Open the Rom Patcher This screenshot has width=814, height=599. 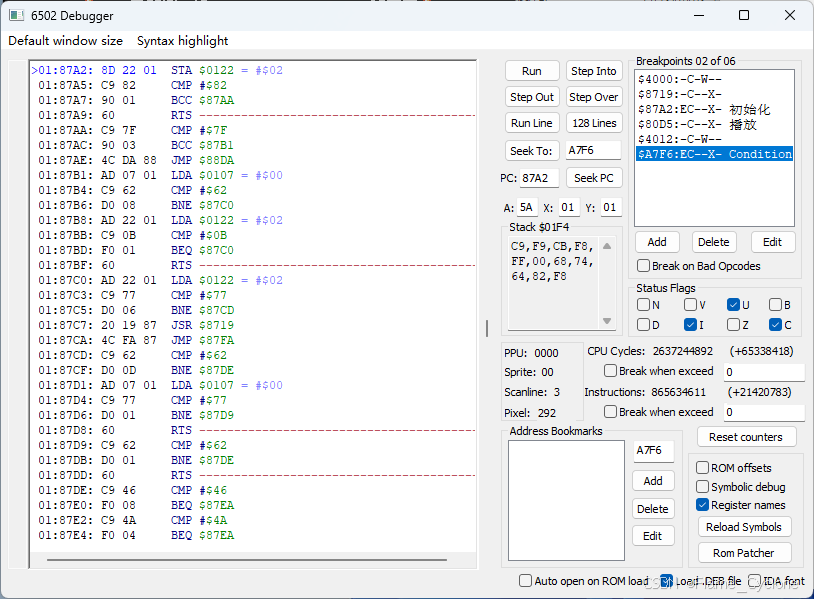pyautogui.click(x=743, y=553)
